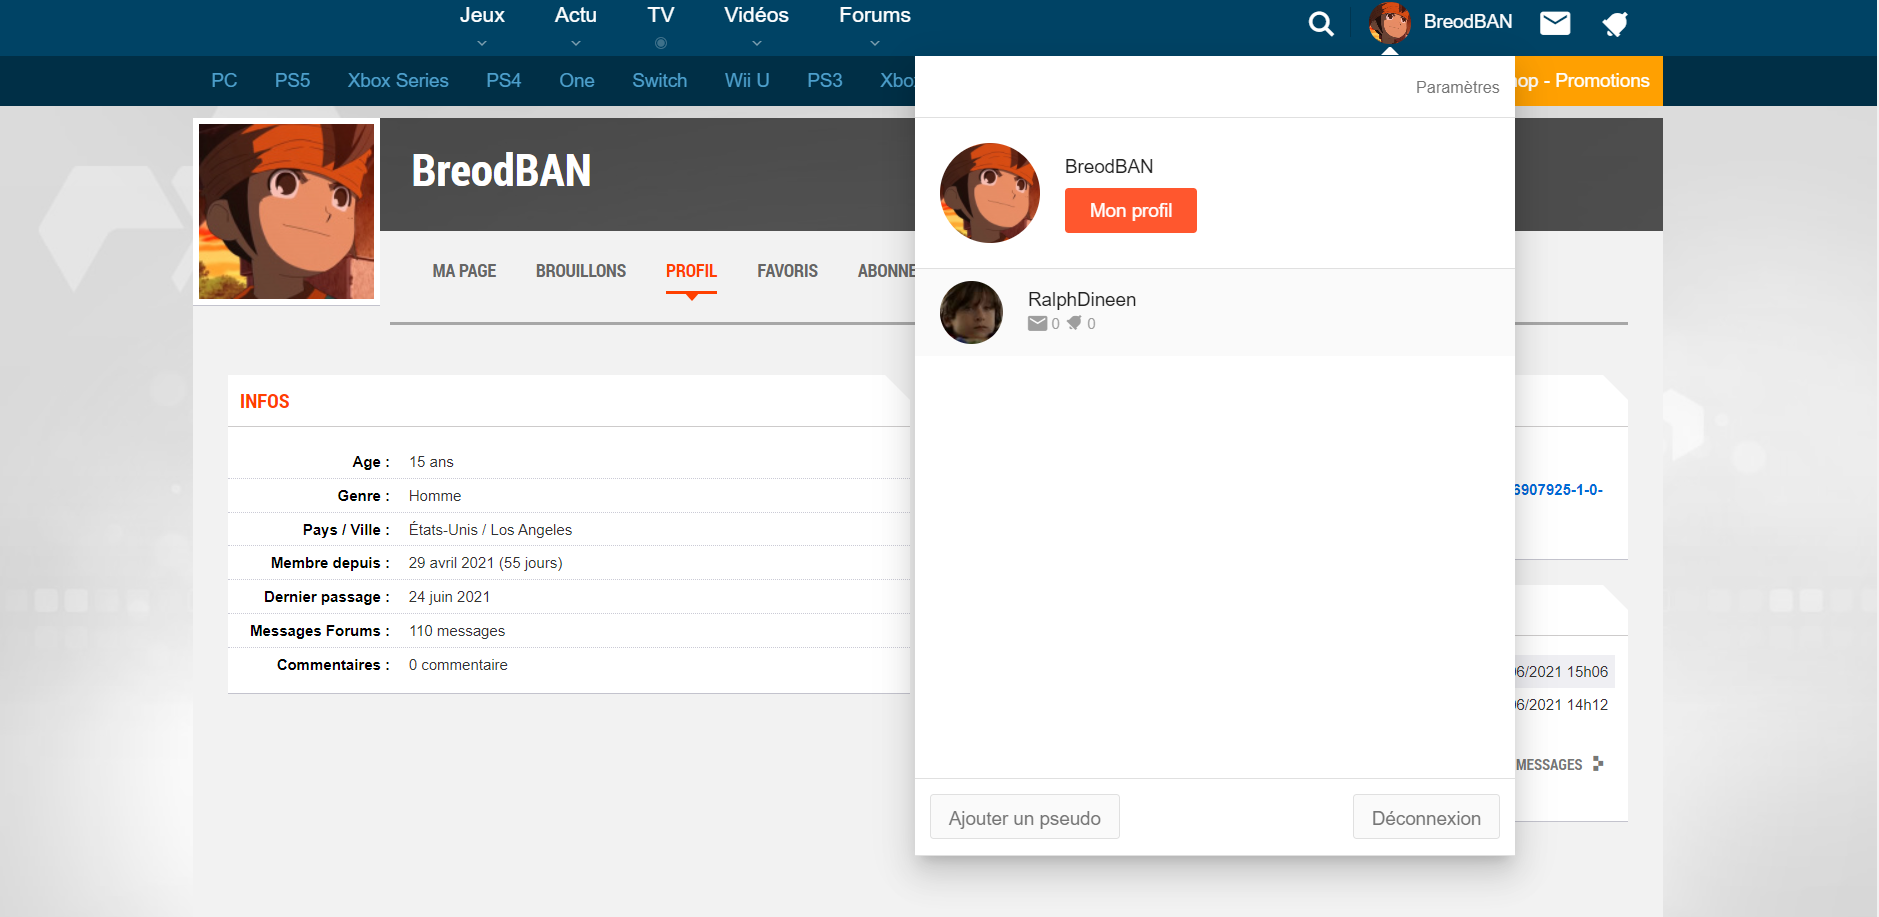
Task: Click the 'Homme' gender value
Action: 435,496
